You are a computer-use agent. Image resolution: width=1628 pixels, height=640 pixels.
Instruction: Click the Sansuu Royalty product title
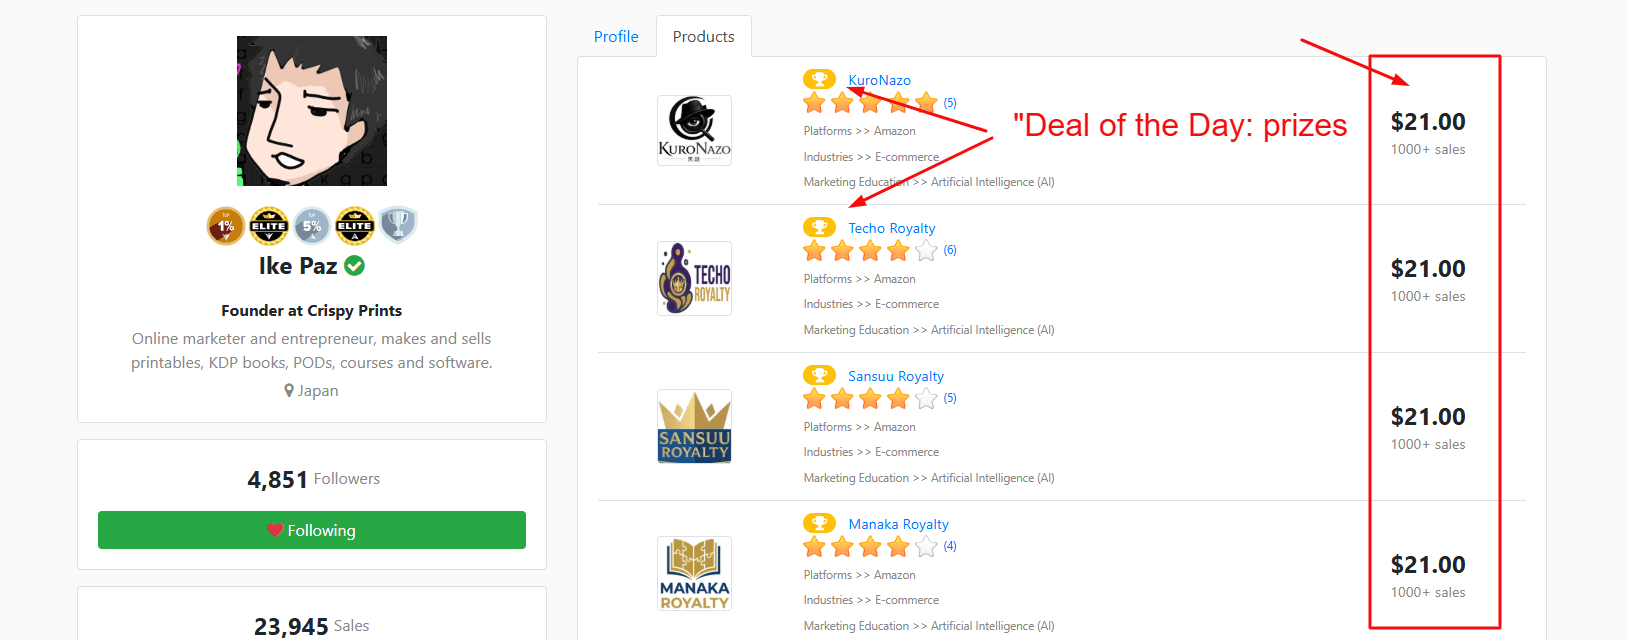(x=896, y=376)
